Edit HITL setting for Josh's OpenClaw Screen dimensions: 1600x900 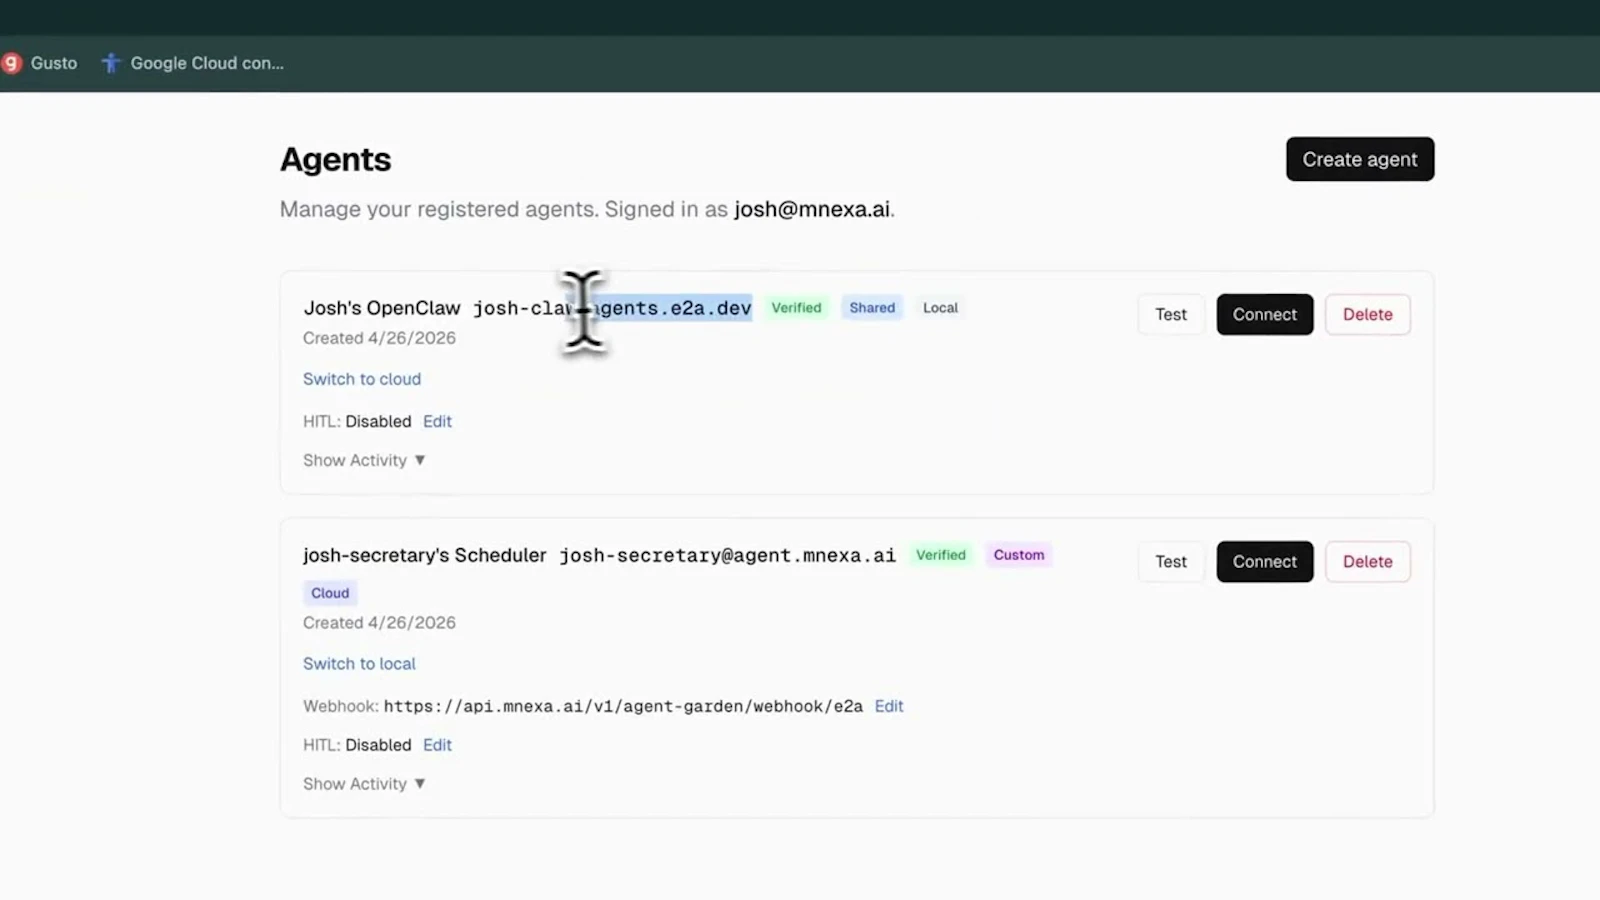(x=437, y=421)
